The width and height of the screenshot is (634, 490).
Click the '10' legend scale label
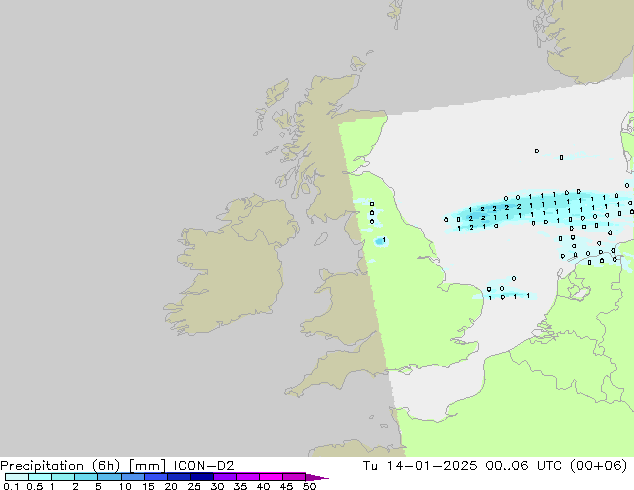point(125,486)
